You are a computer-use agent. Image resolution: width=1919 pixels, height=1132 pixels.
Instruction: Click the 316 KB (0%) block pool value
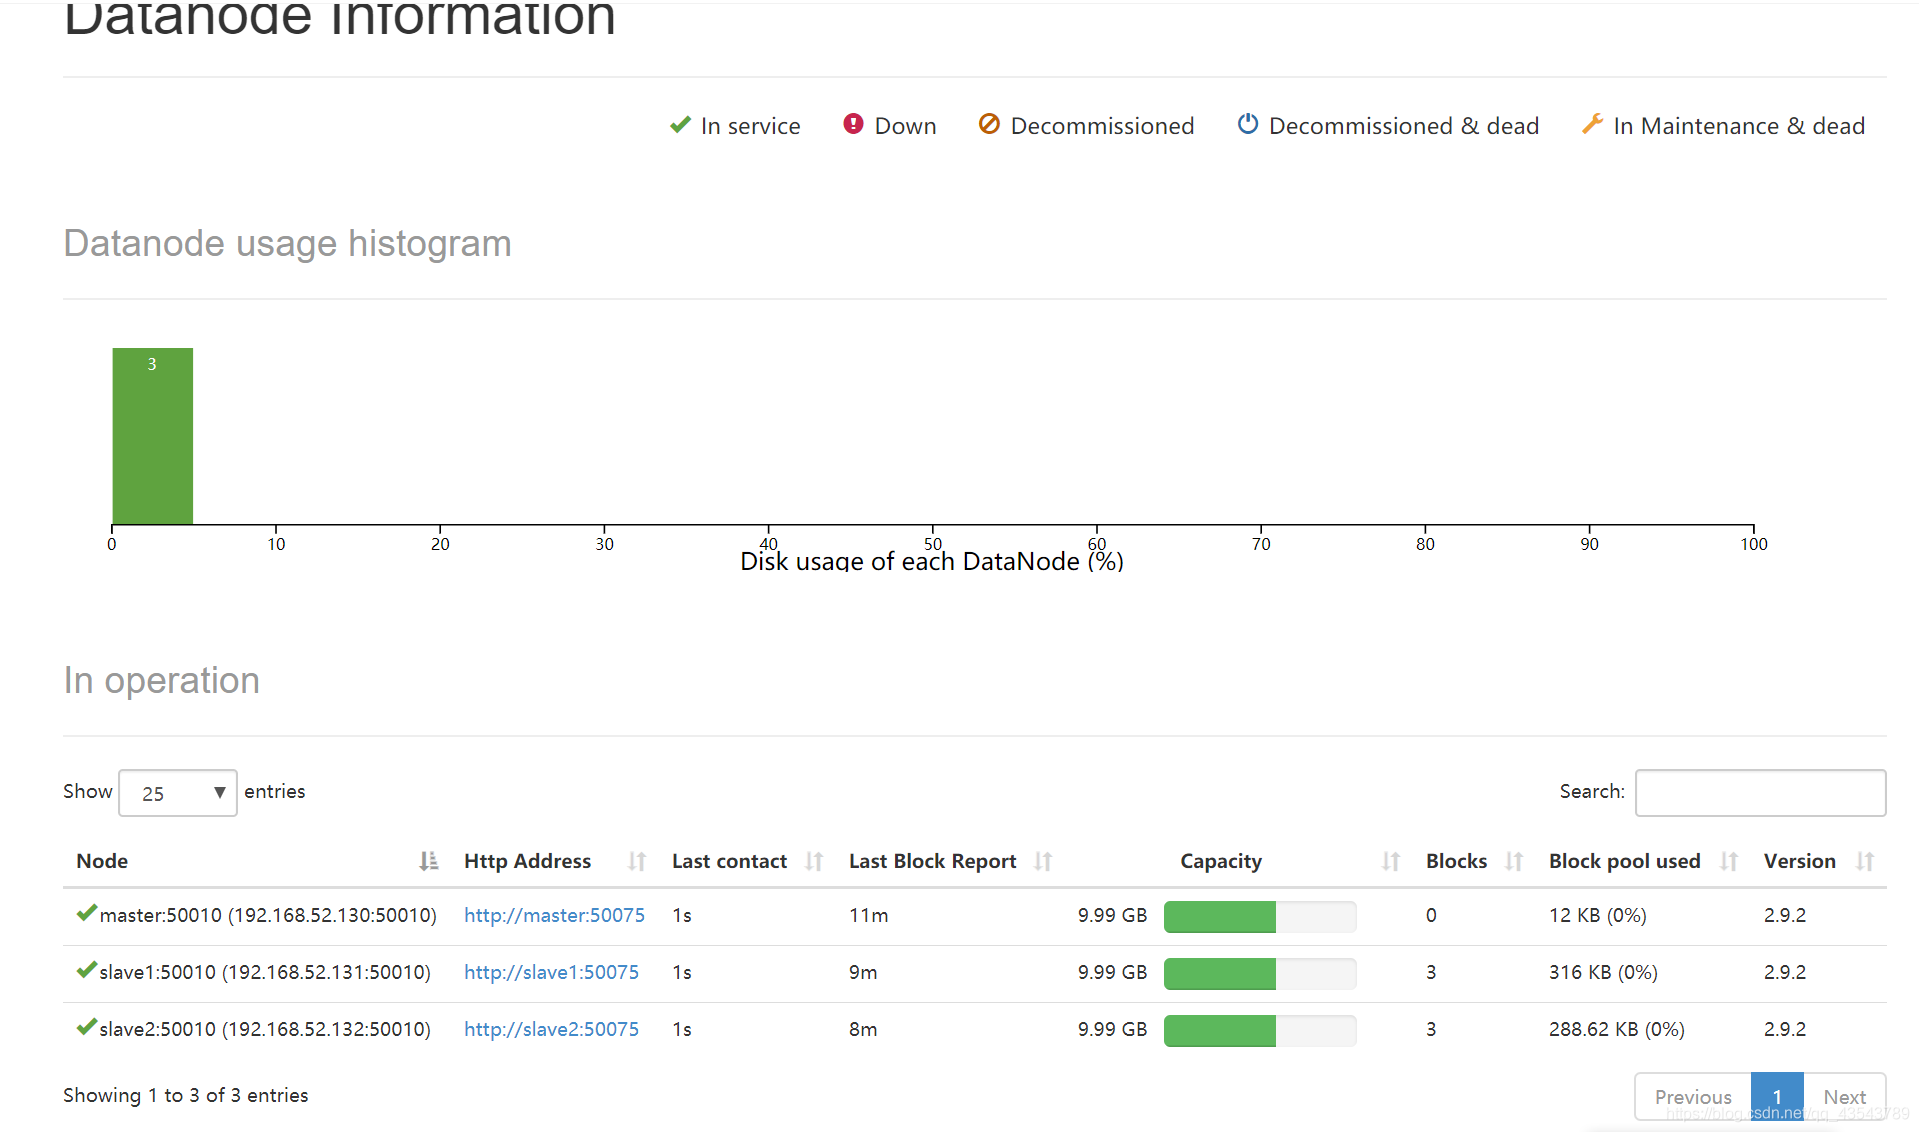pos(1603,972)
